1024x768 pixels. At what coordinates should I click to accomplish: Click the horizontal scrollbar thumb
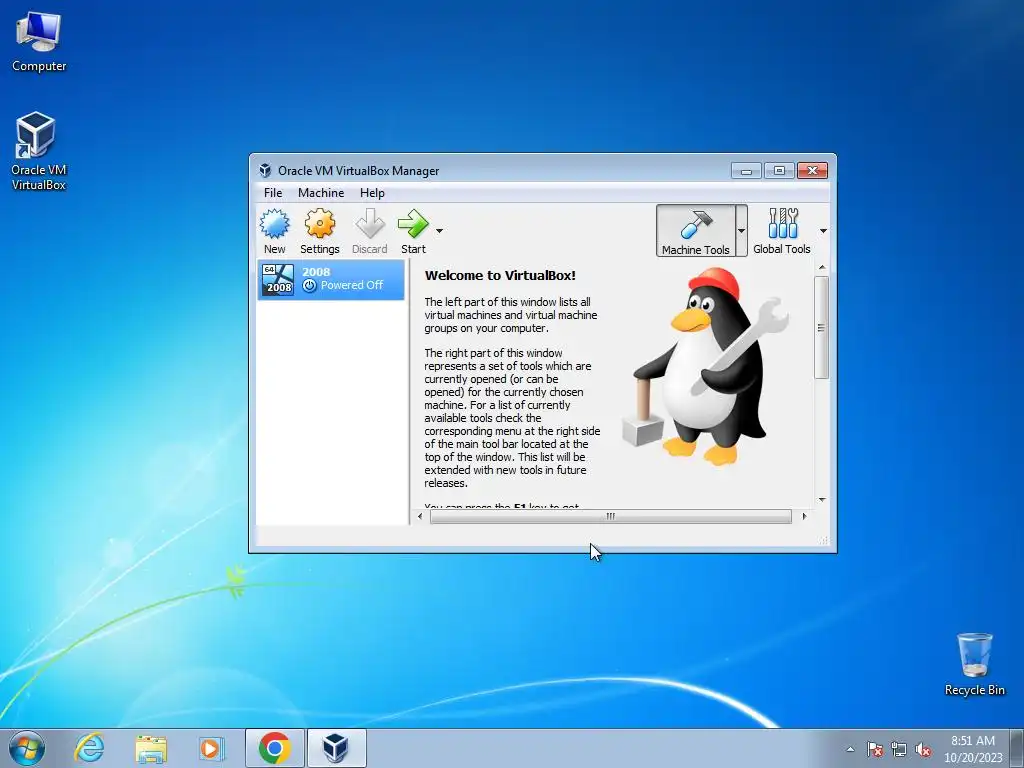[611, 517]
